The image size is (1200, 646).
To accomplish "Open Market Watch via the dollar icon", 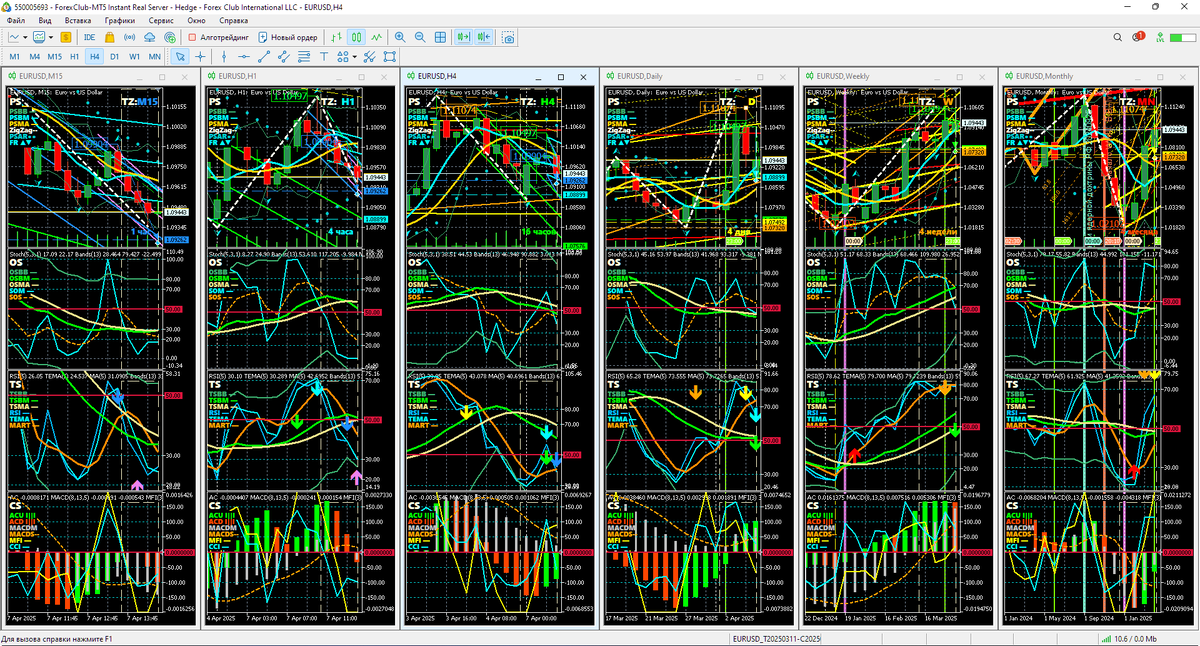I will pyautogui.click(x=66, y=37).
